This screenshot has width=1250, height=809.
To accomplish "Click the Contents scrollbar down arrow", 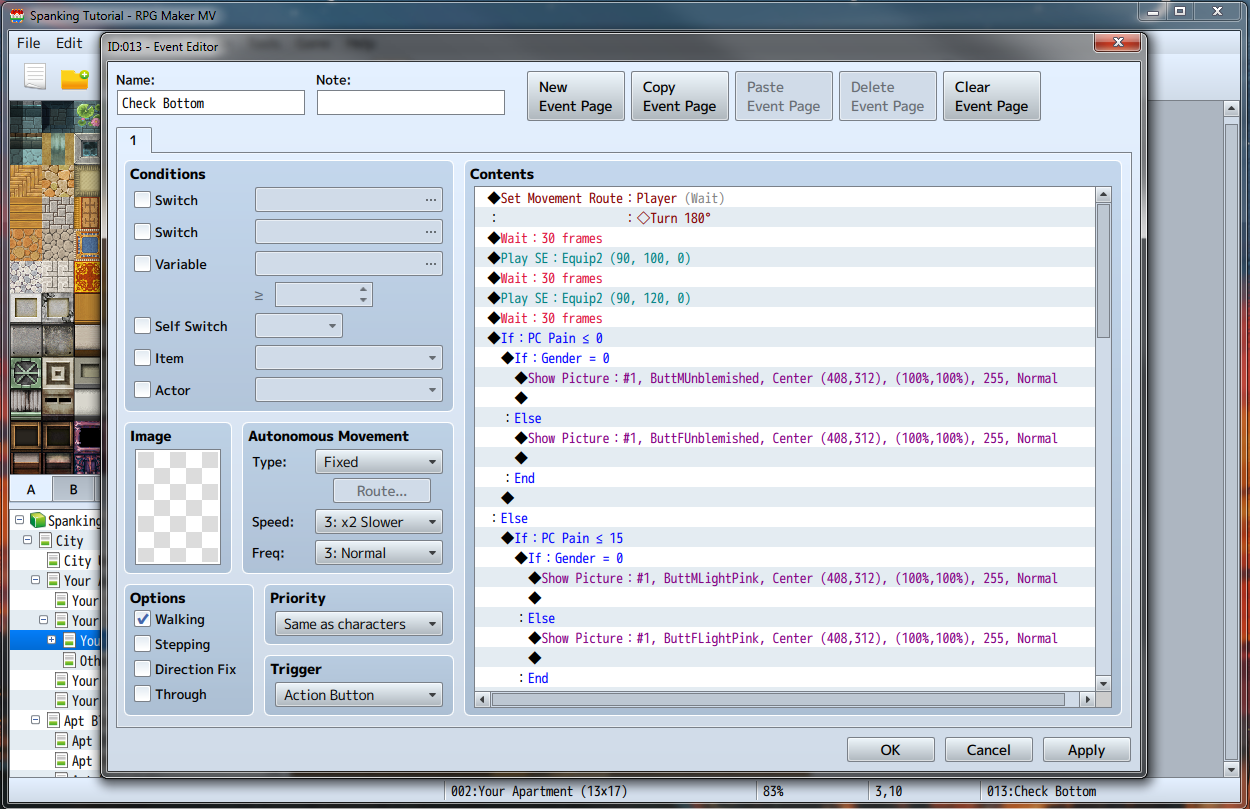I will [1103, 683].
